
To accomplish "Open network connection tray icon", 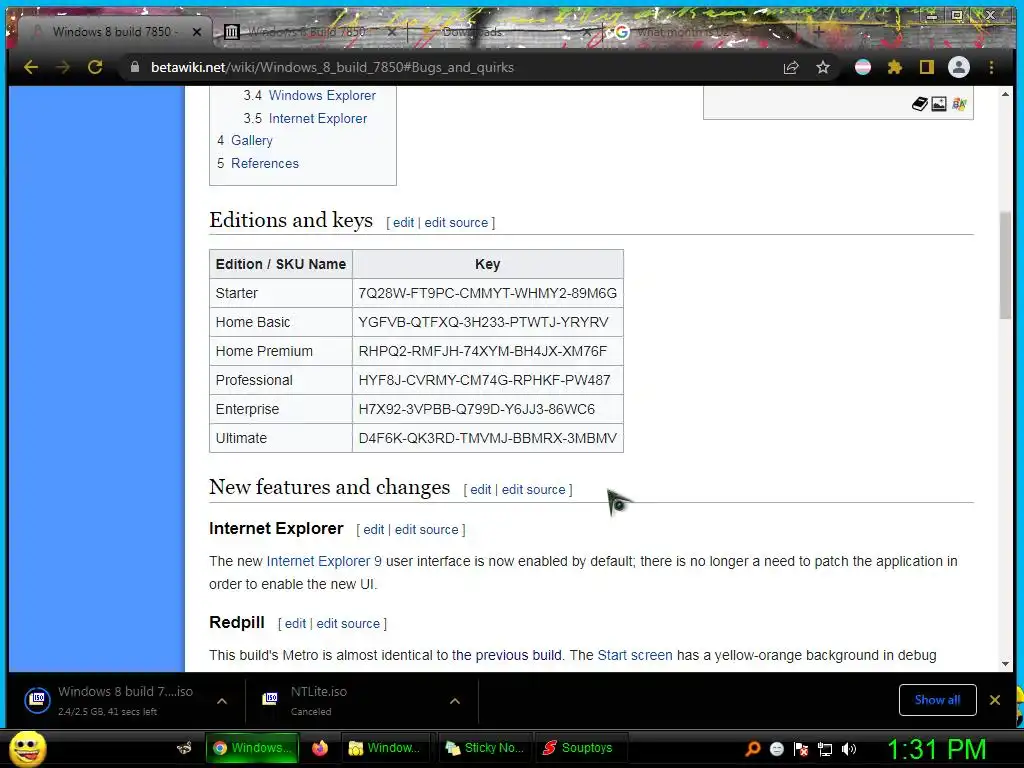I will tap(825, 749).
